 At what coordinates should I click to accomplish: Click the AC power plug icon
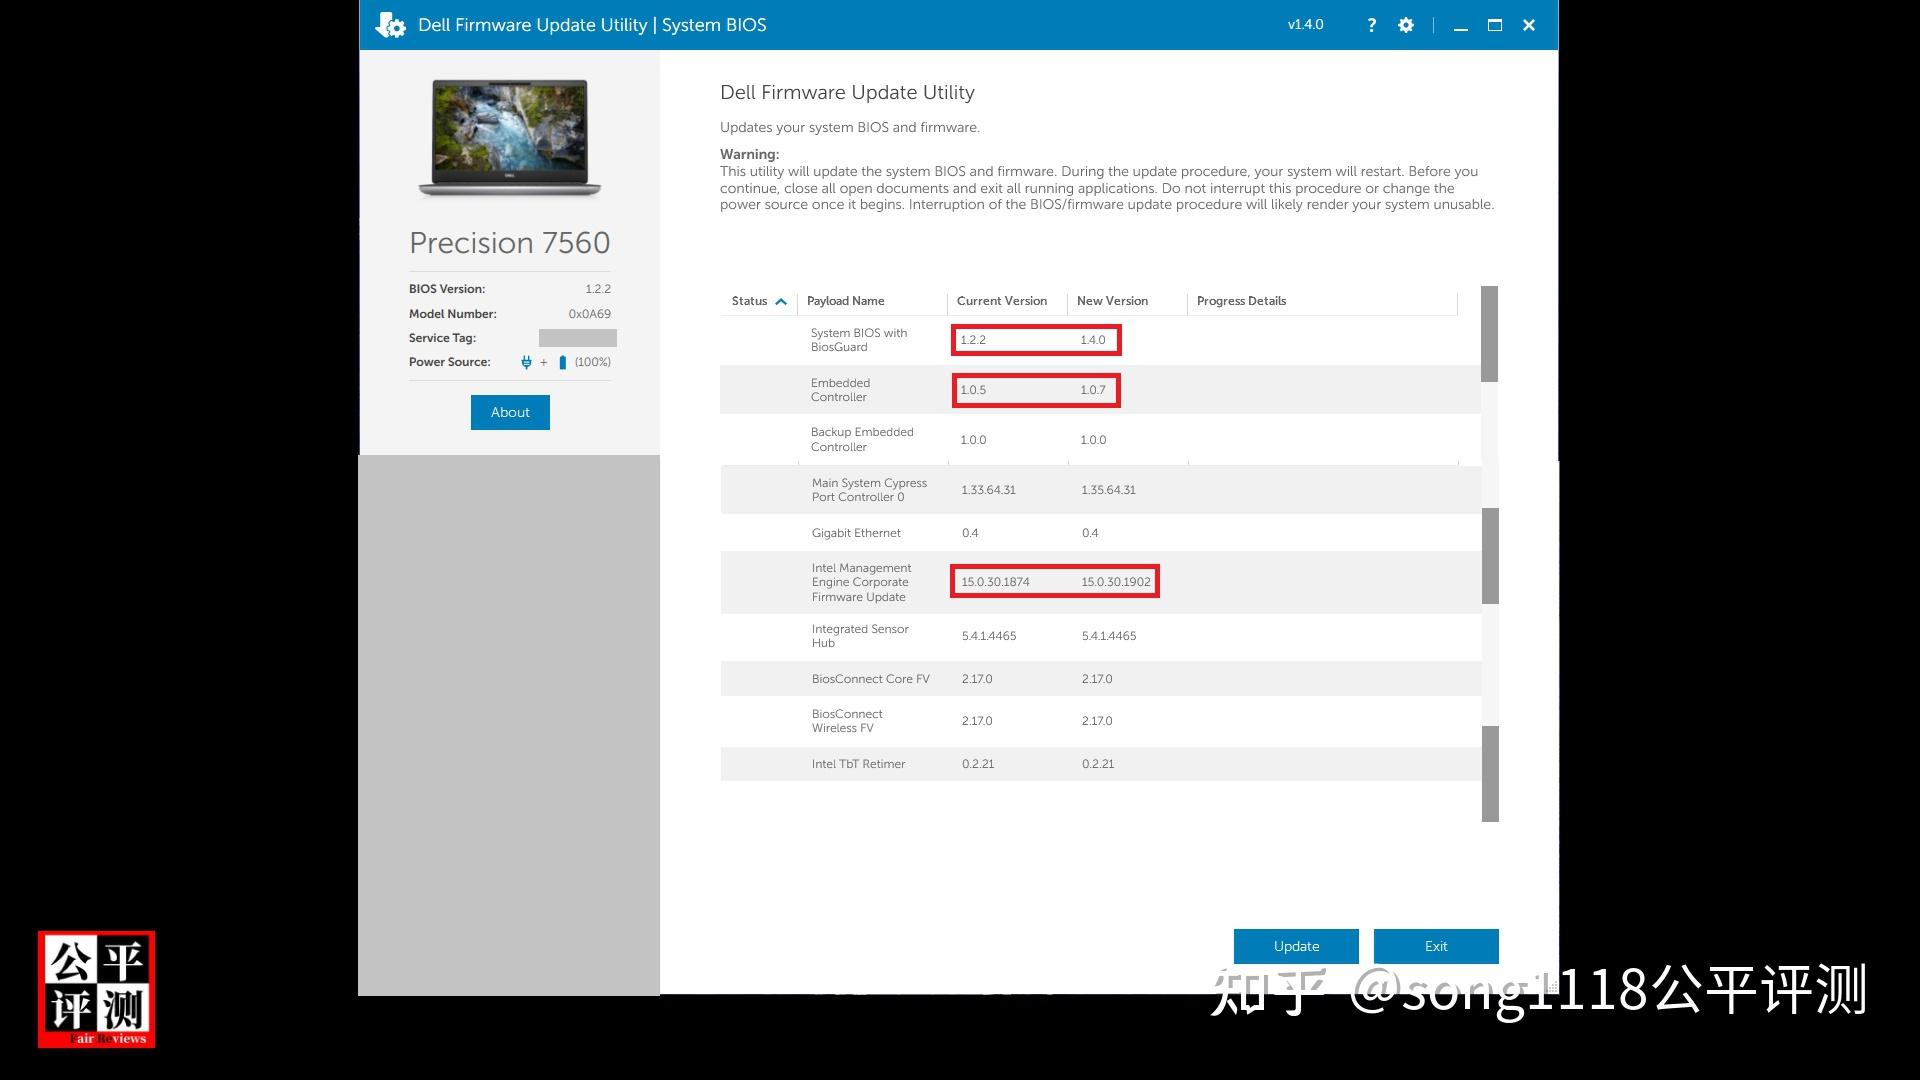pyautogui.click(x=526, y=362)
